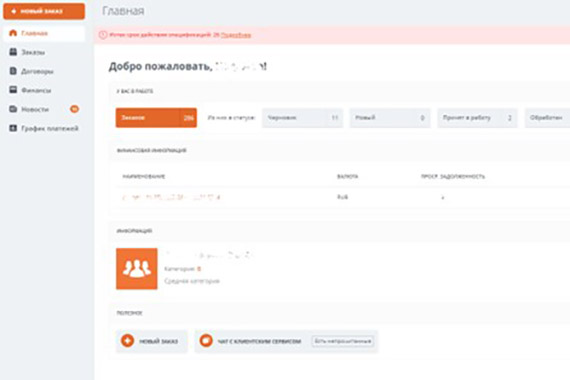This screenshot has height=380, width=570.
Task: Filter by the 'Принят в работу' status
Action: pos(477,118)
